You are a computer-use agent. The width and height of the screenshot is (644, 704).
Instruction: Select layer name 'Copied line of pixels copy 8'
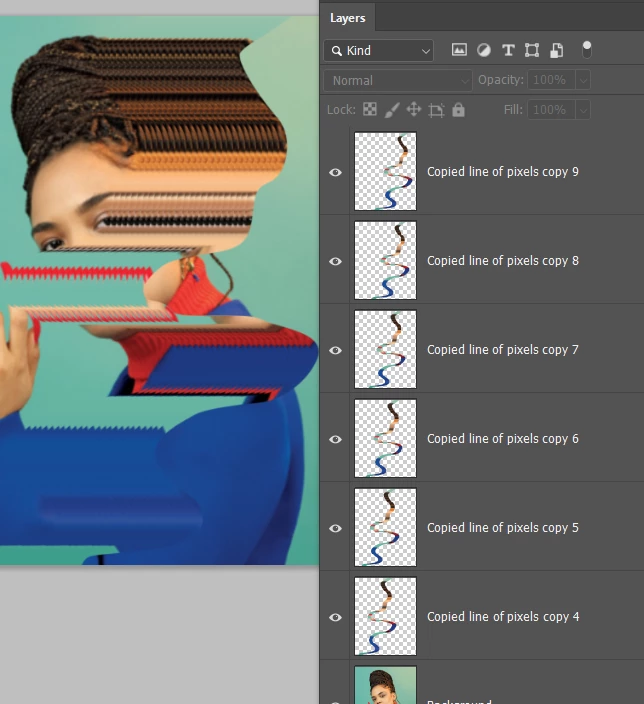click(x=503, y=261)
